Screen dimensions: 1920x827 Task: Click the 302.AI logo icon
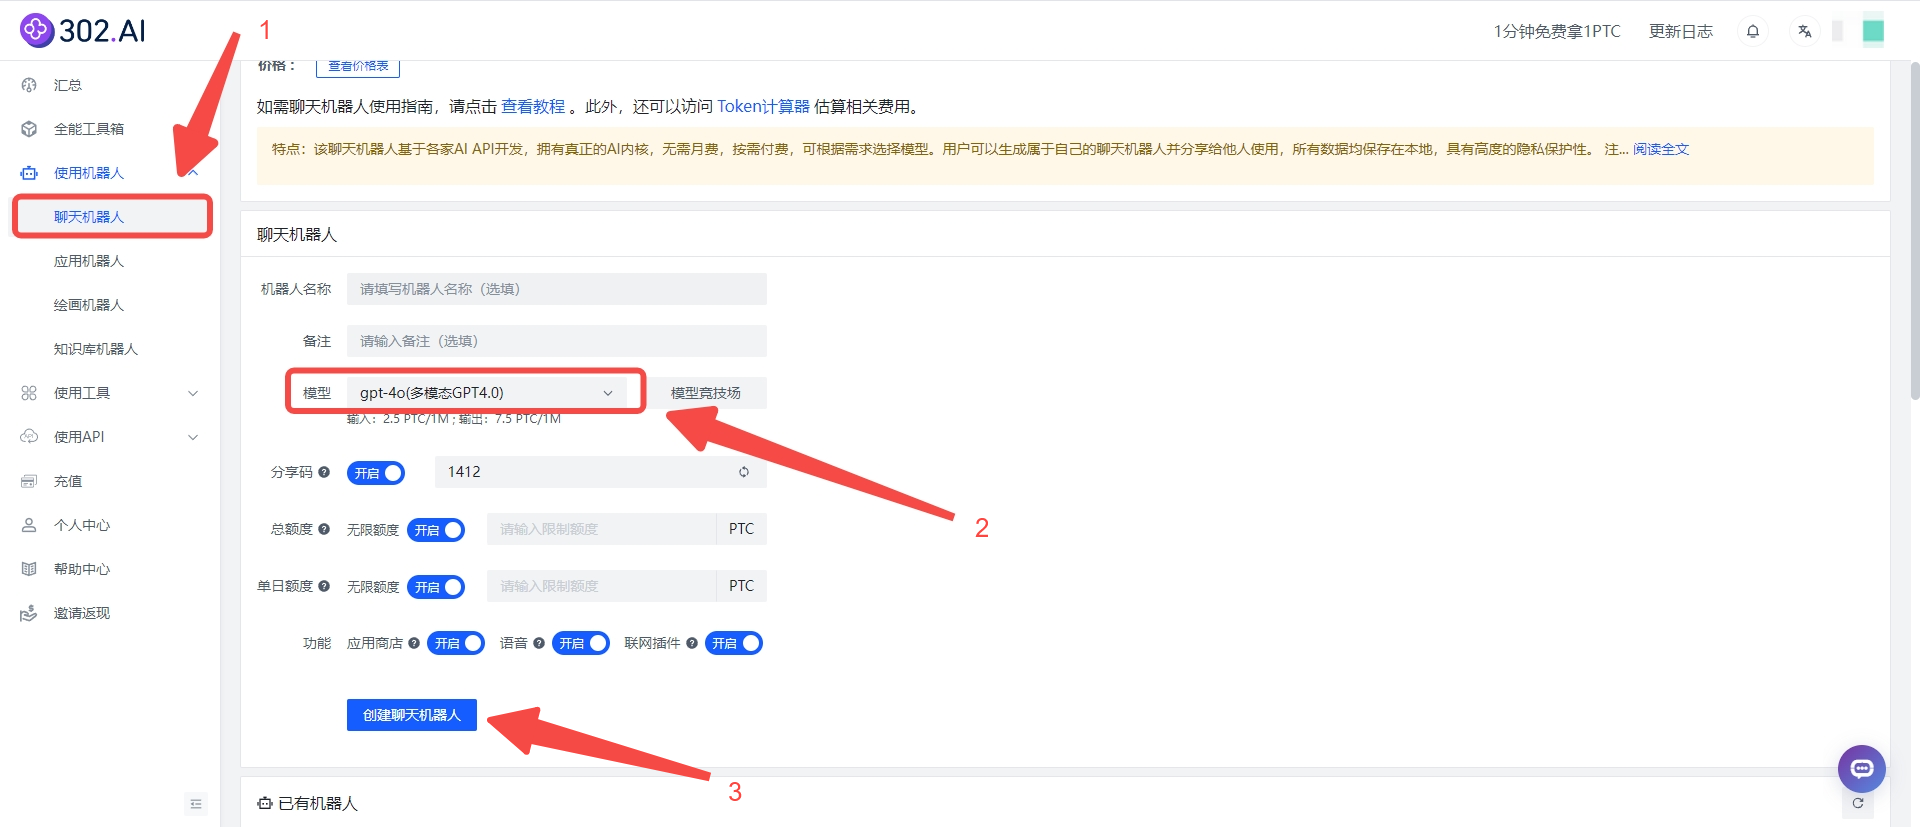[37, 30]
